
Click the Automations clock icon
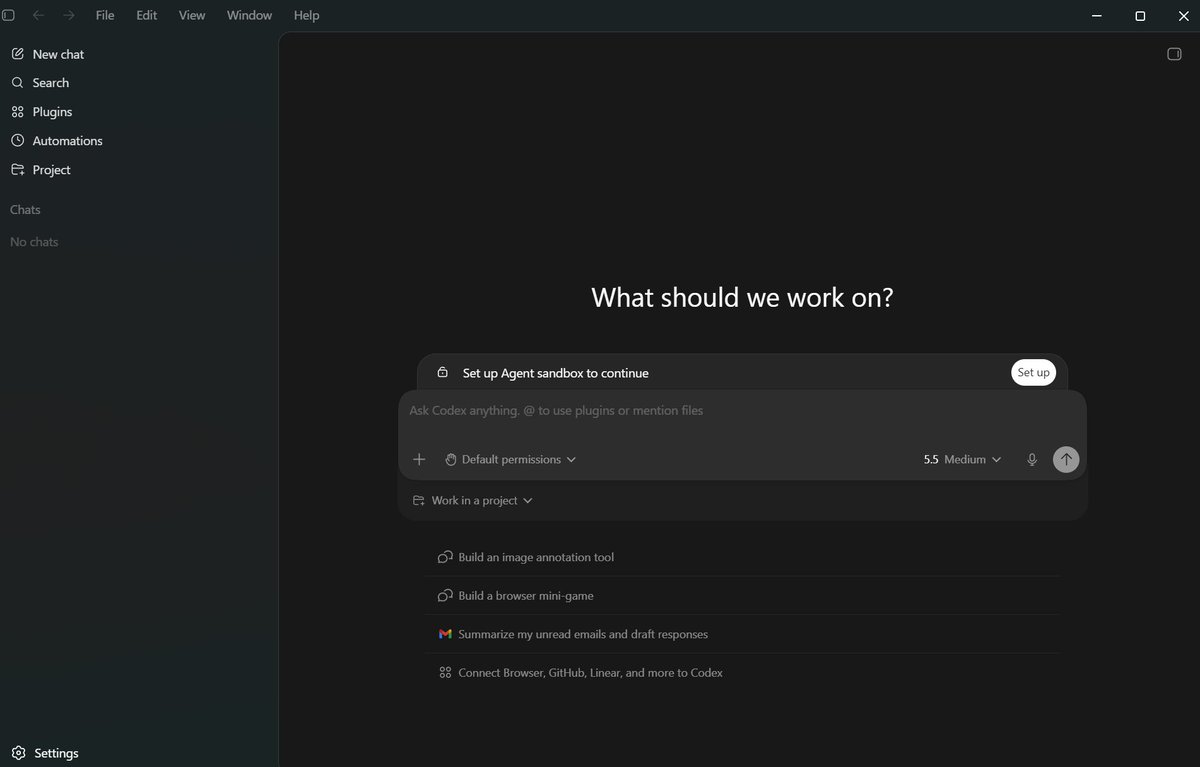coord(17,141)
